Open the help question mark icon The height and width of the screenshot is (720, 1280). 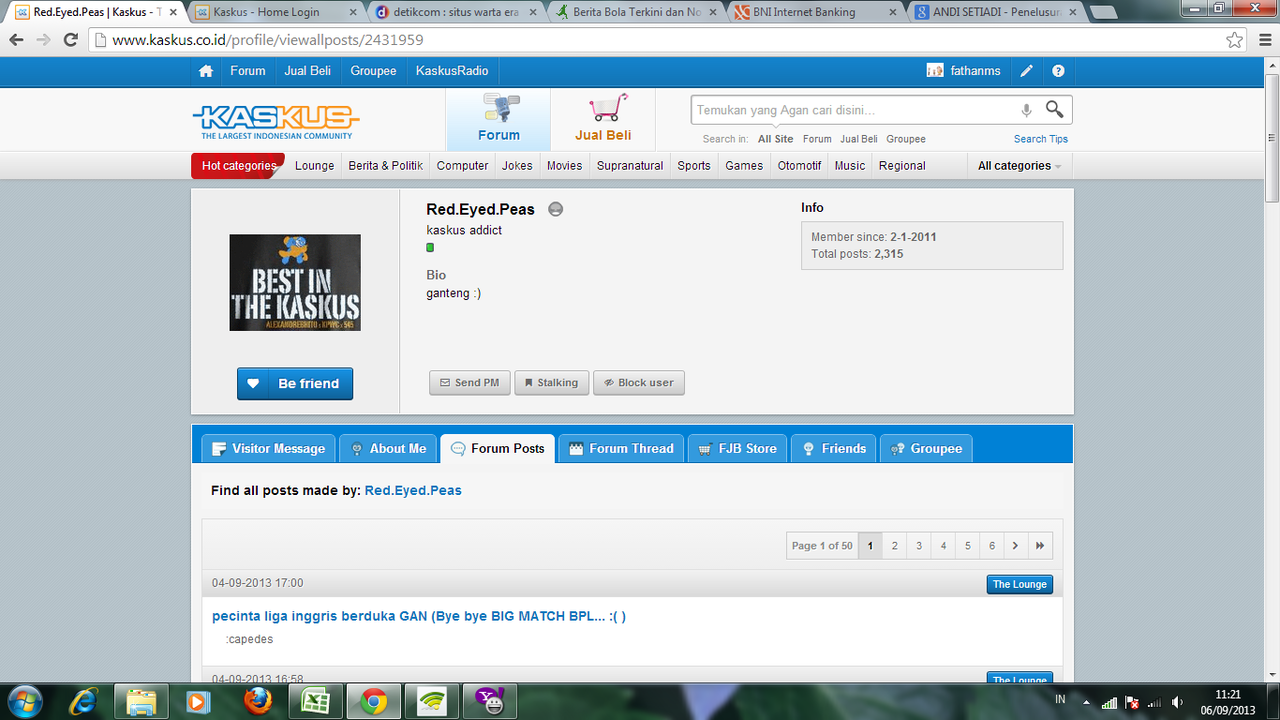point(1058,71)
